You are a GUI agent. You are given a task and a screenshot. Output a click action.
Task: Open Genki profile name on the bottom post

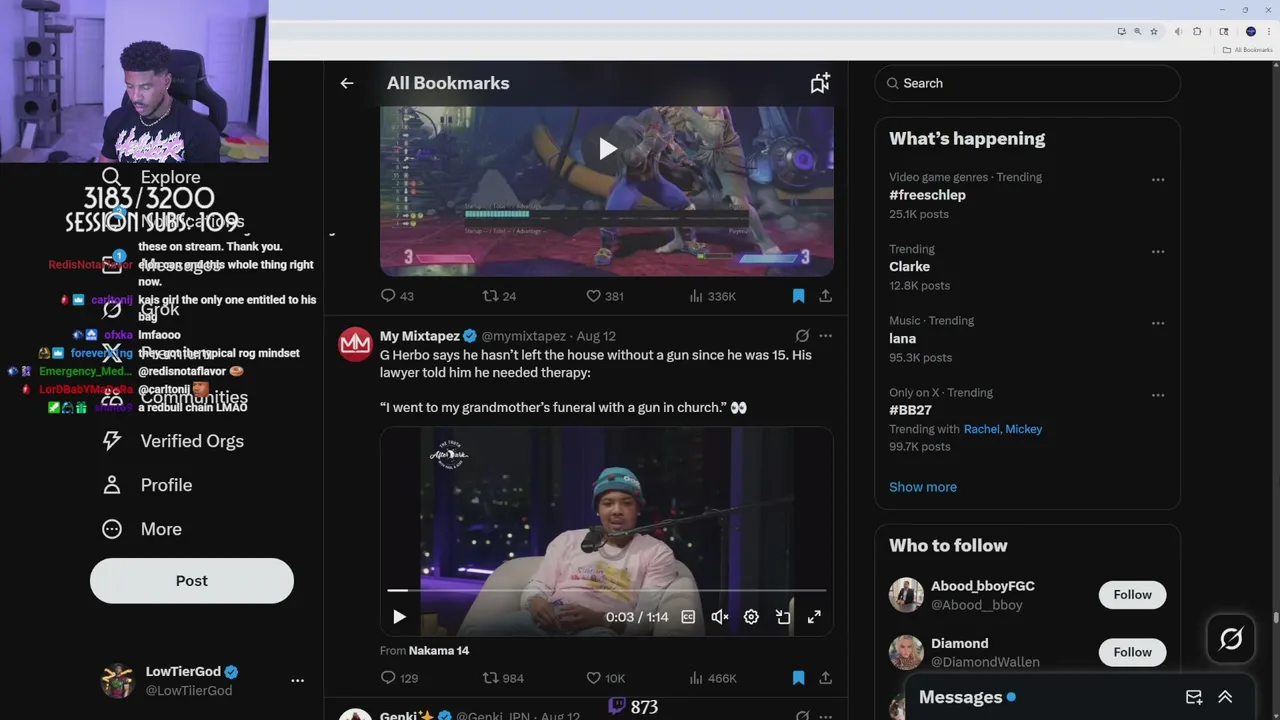[407, 716]
